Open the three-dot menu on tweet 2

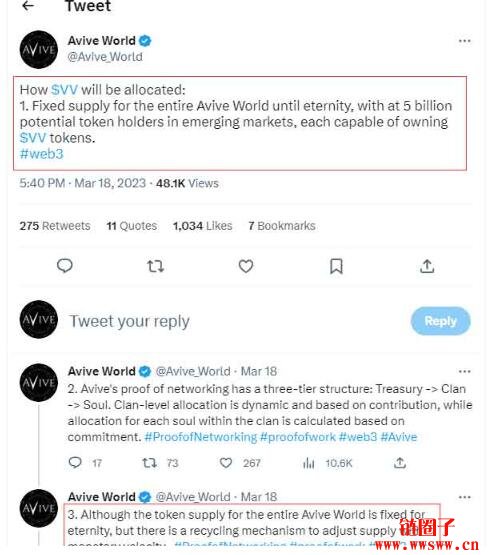click(464, 371)
